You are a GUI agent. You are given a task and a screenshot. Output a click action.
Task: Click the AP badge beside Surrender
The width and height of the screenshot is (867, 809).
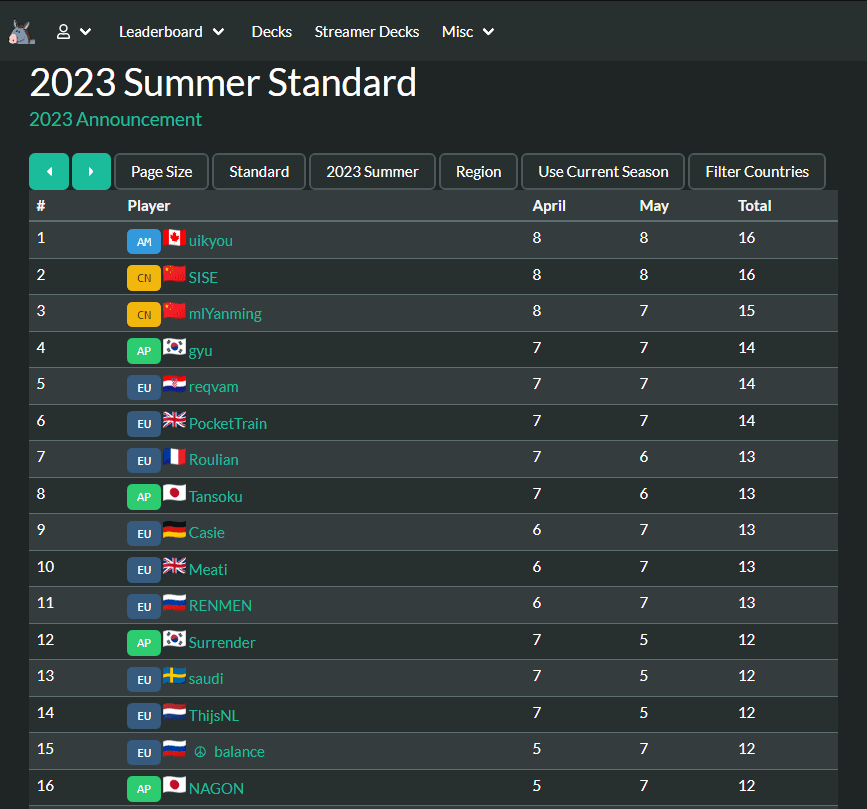(143, 642)
